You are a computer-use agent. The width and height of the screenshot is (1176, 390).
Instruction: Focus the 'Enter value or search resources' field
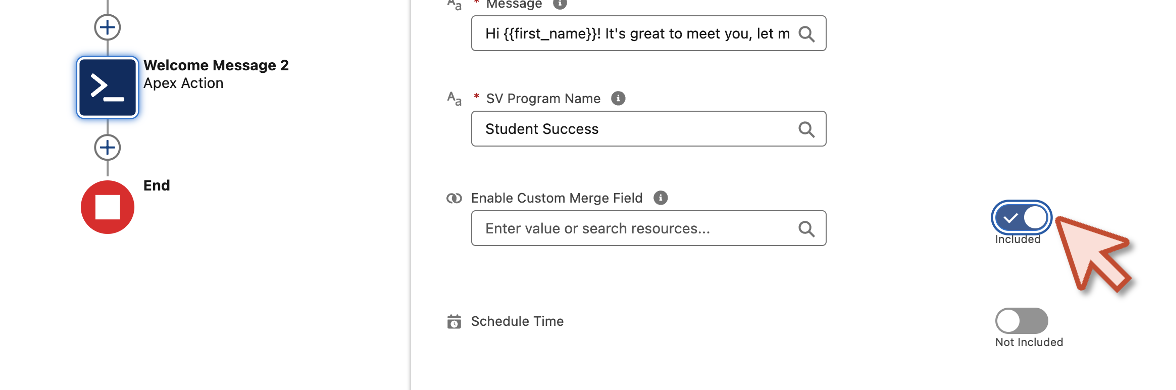[649, 228]
